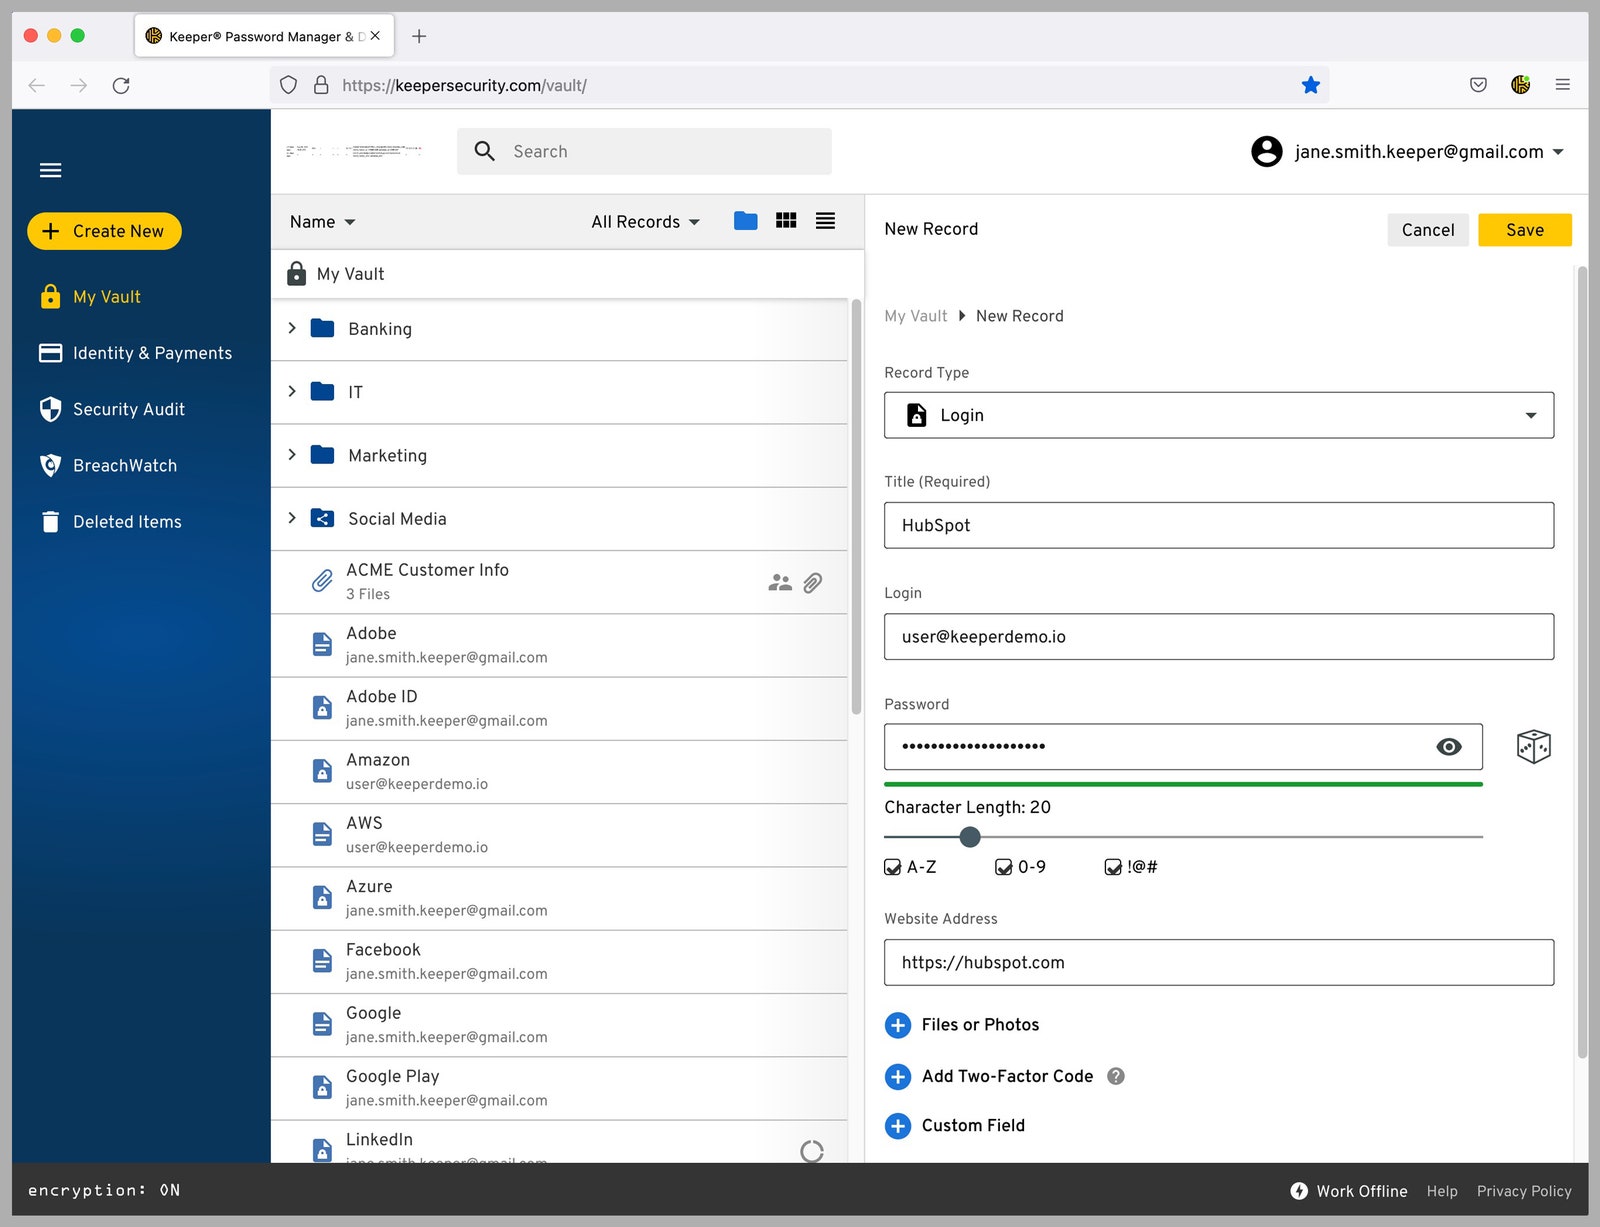Open the All Records filter dropdown
Screen dimensions: 1600x1227
(645, 222)
